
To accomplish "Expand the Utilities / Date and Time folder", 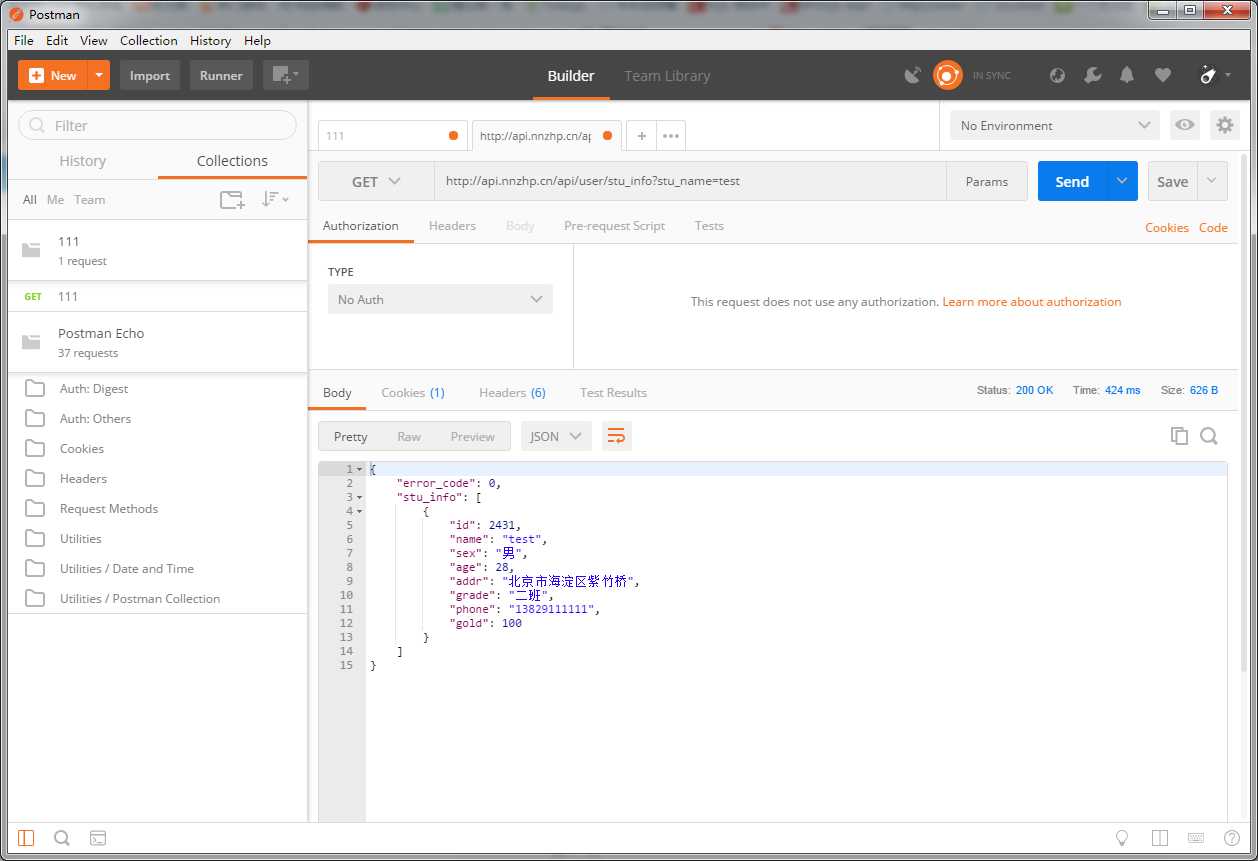I will (158, 568).
